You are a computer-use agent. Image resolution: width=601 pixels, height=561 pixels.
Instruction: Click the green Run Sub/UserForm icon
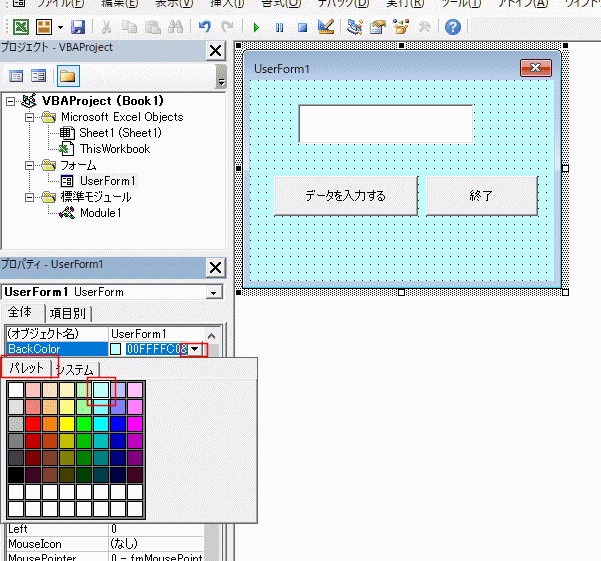pyautogui.click(x=256, y=28)
